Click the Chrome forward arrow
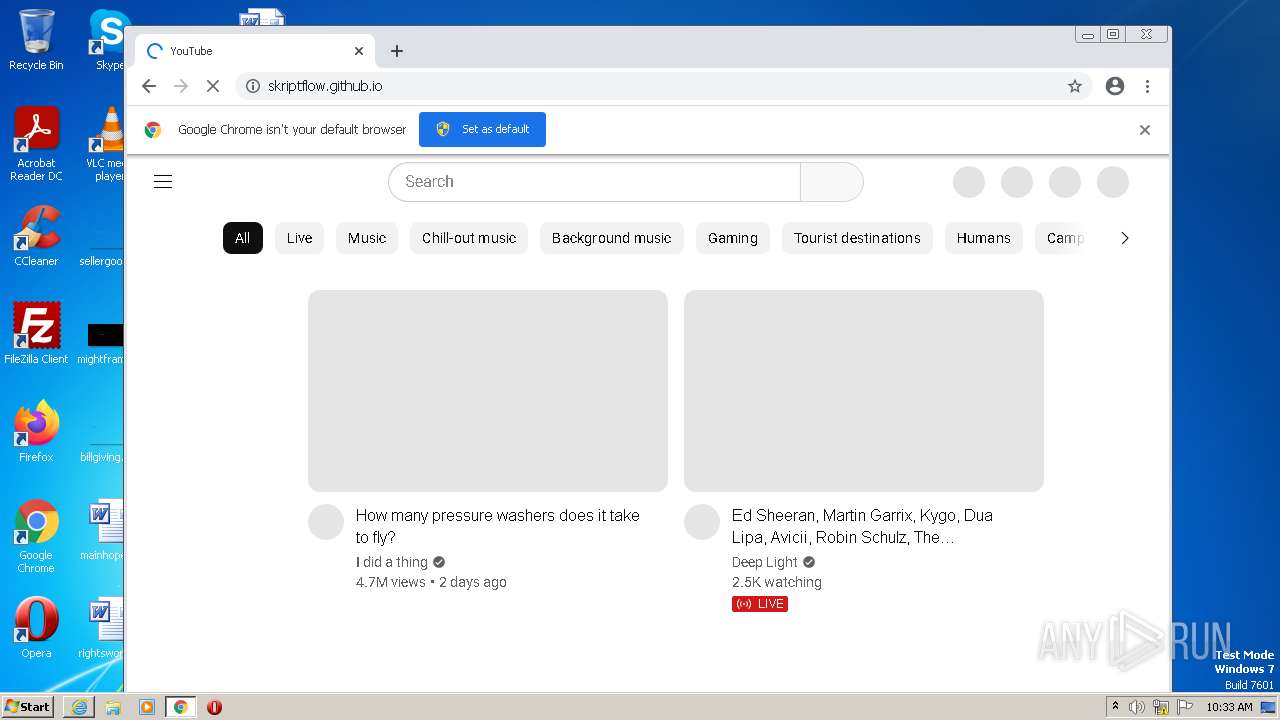Image resolution: width=1280 pixels, height=720 pixels. [x=181, y=86]
